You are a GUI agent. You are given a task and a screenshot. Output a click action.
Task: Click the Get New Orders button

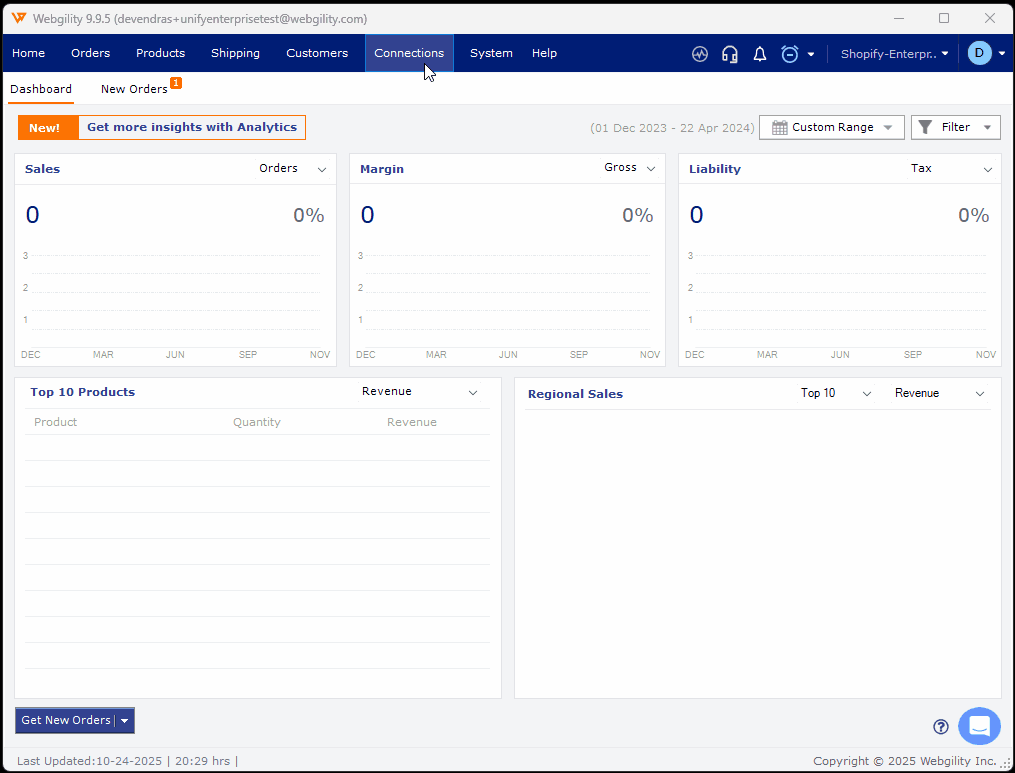(65, 721)
